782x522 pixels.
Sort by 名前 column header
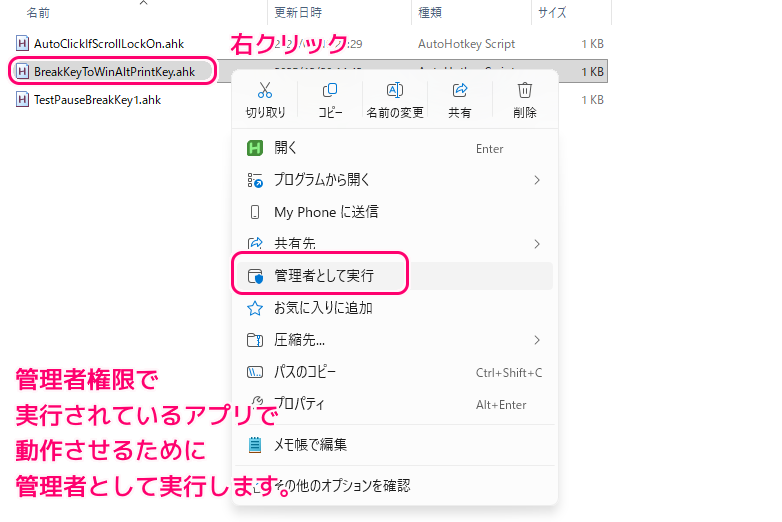38,12
